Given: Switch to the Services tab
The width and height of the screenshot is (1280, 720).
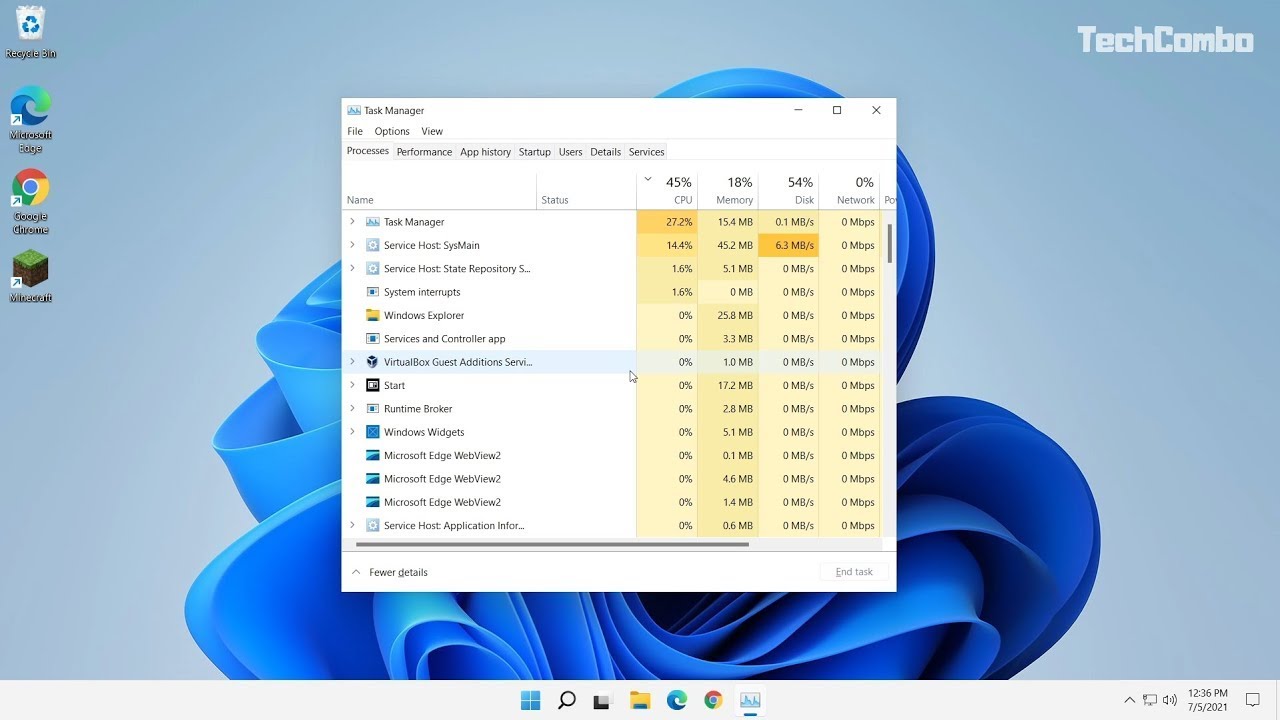Looking at the screenshot, I should pos(646,152).
